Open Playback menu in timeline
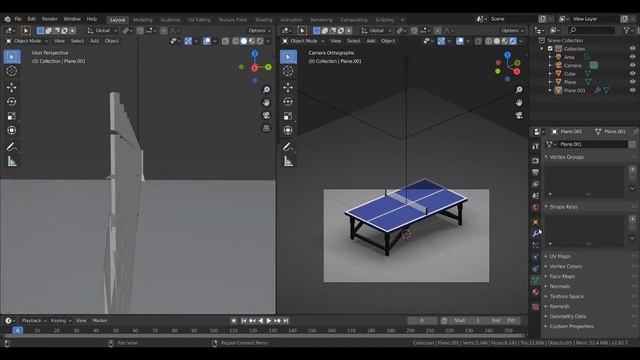The image size is (640, 360). pos(33,321)
